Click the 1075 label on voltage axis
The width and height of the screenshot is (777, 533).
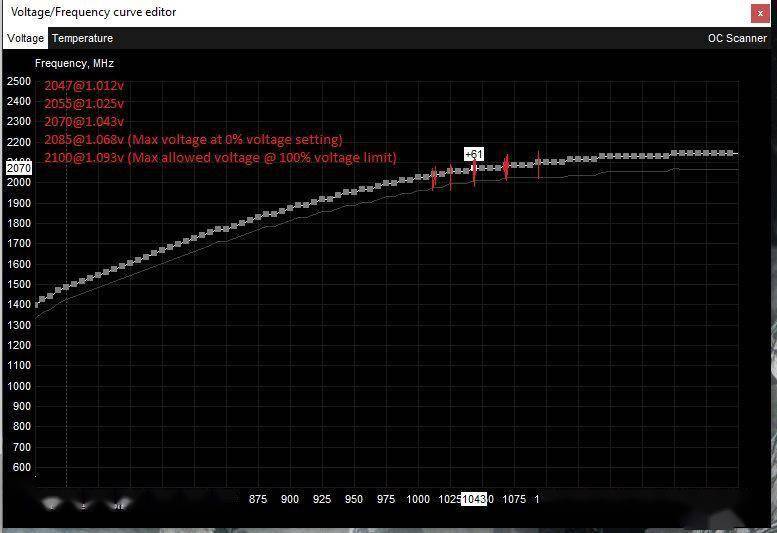pos(514,498)
